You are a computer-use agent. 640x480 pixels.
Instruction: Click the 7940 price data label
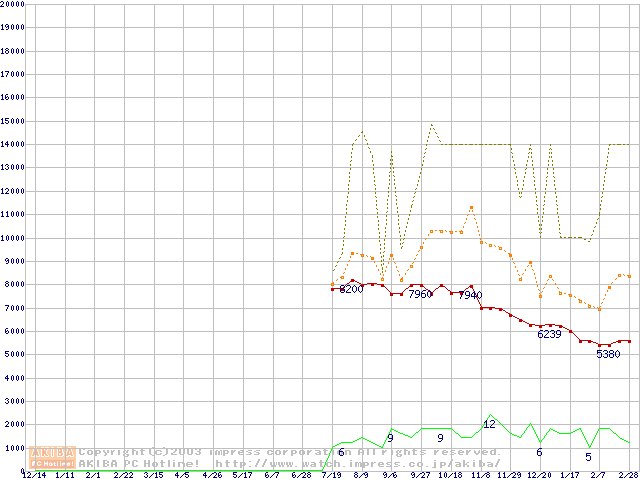pos(469,295)
